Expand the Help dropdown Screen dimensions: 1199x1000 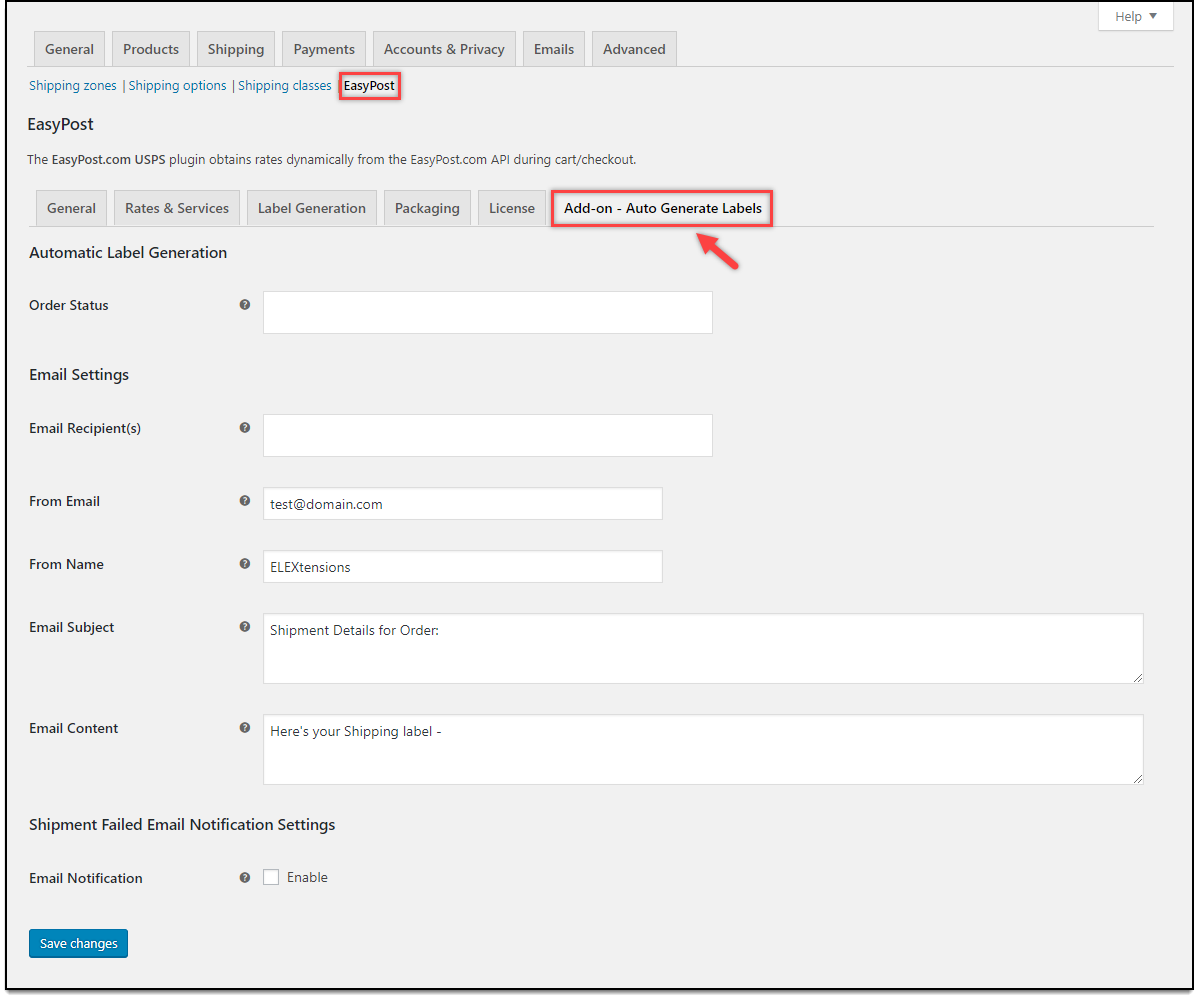(x=1136, y=16)
